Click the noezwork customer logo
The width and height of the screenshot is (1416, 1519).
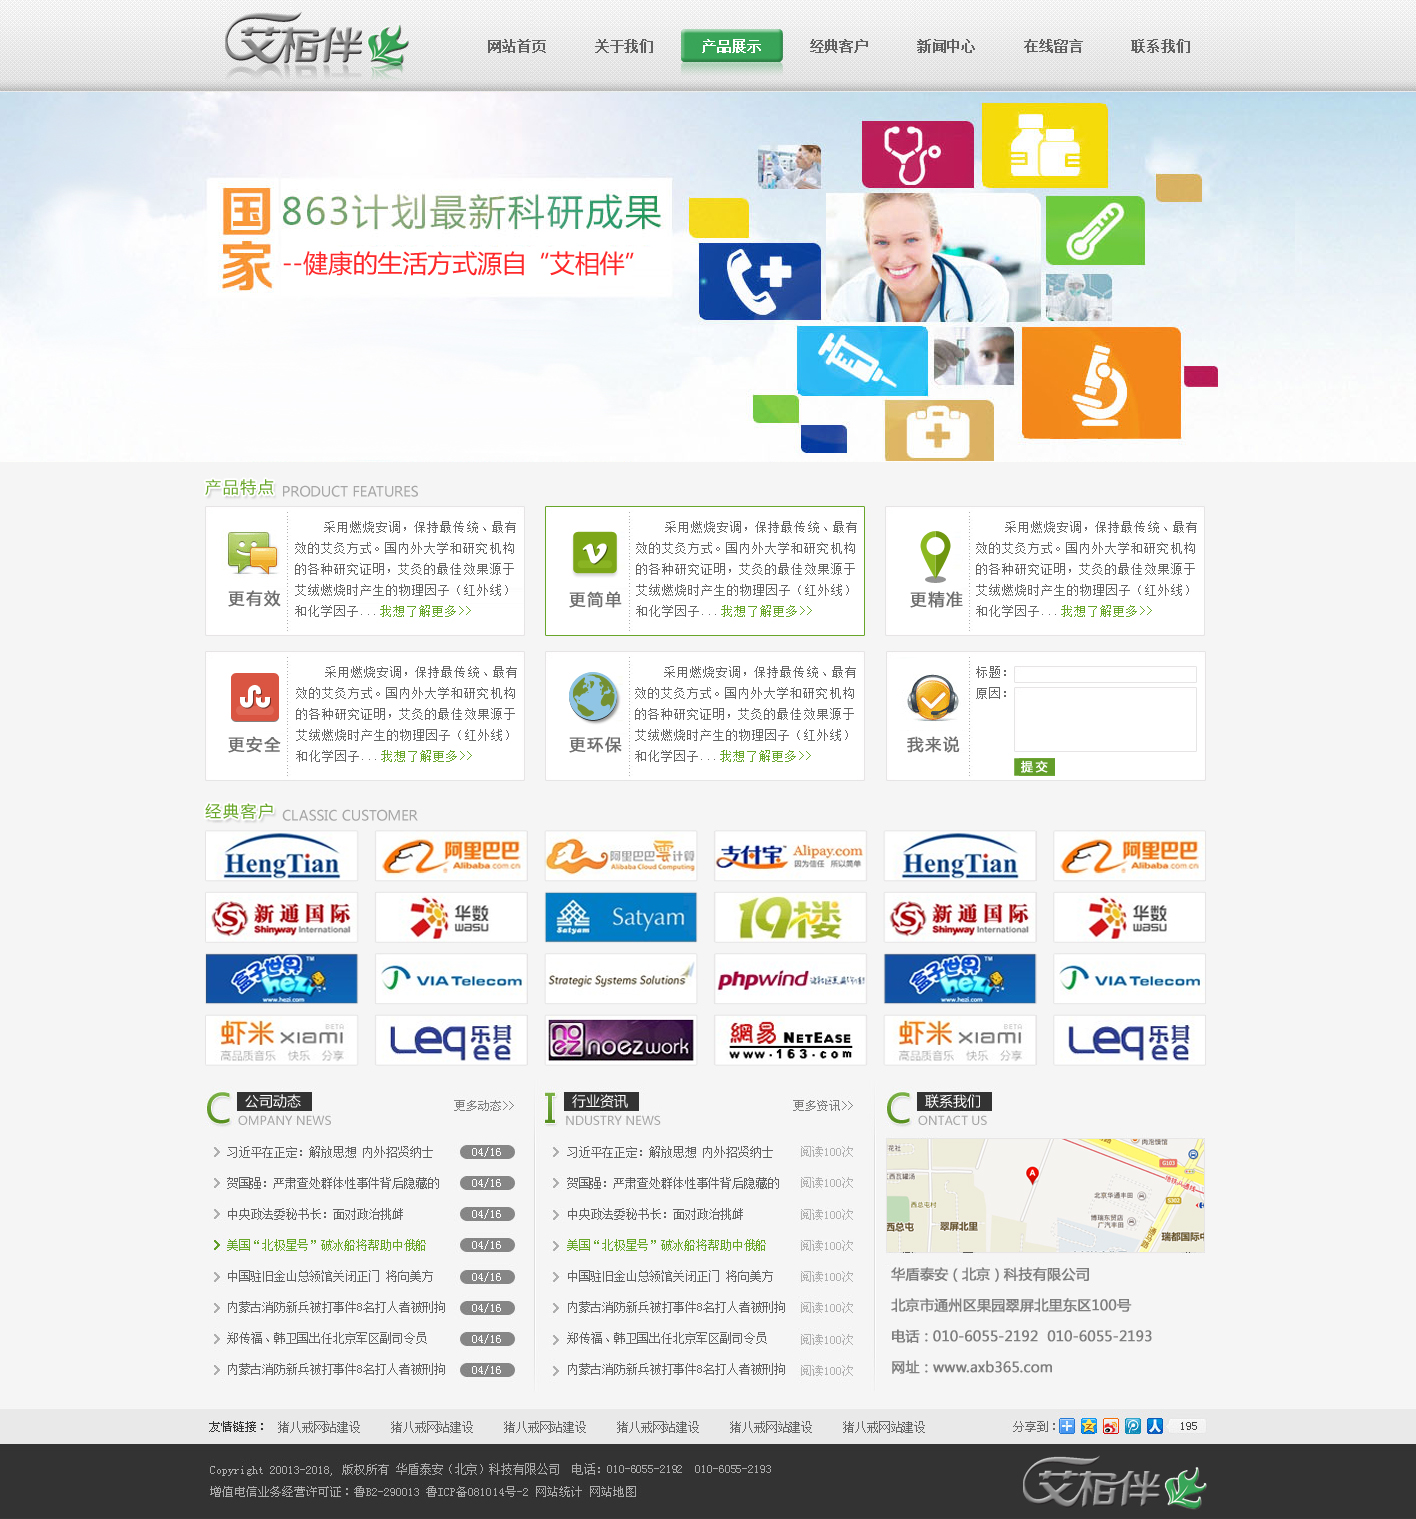click(621, 1040)
